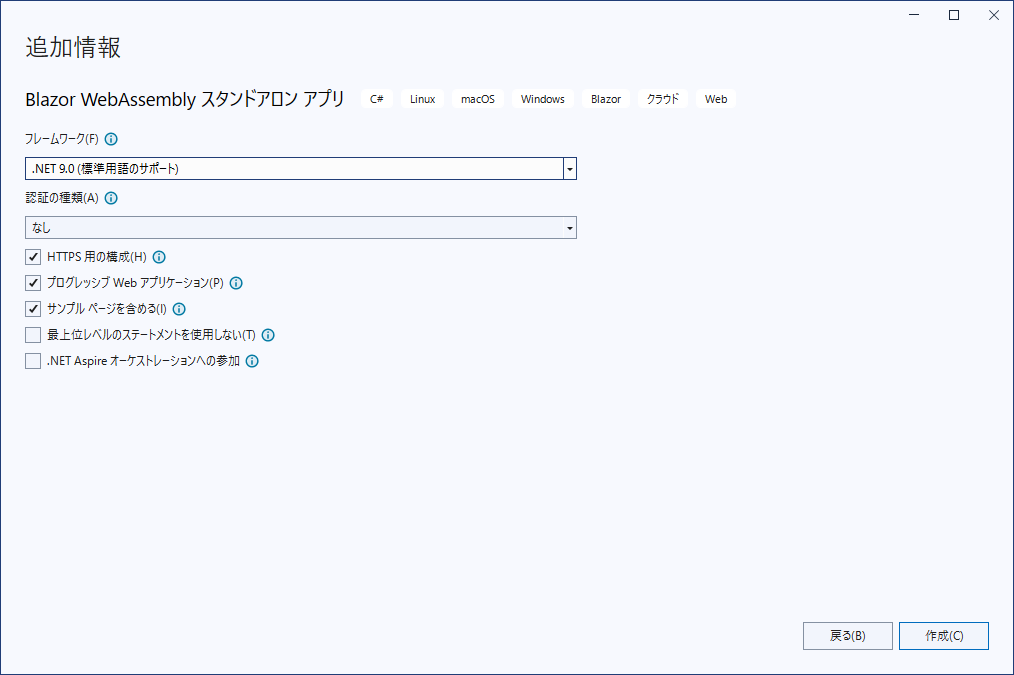Disable プログレッシブ Web アプリケーション checkbox
The image size is (1014, 675).
[33, 283]
